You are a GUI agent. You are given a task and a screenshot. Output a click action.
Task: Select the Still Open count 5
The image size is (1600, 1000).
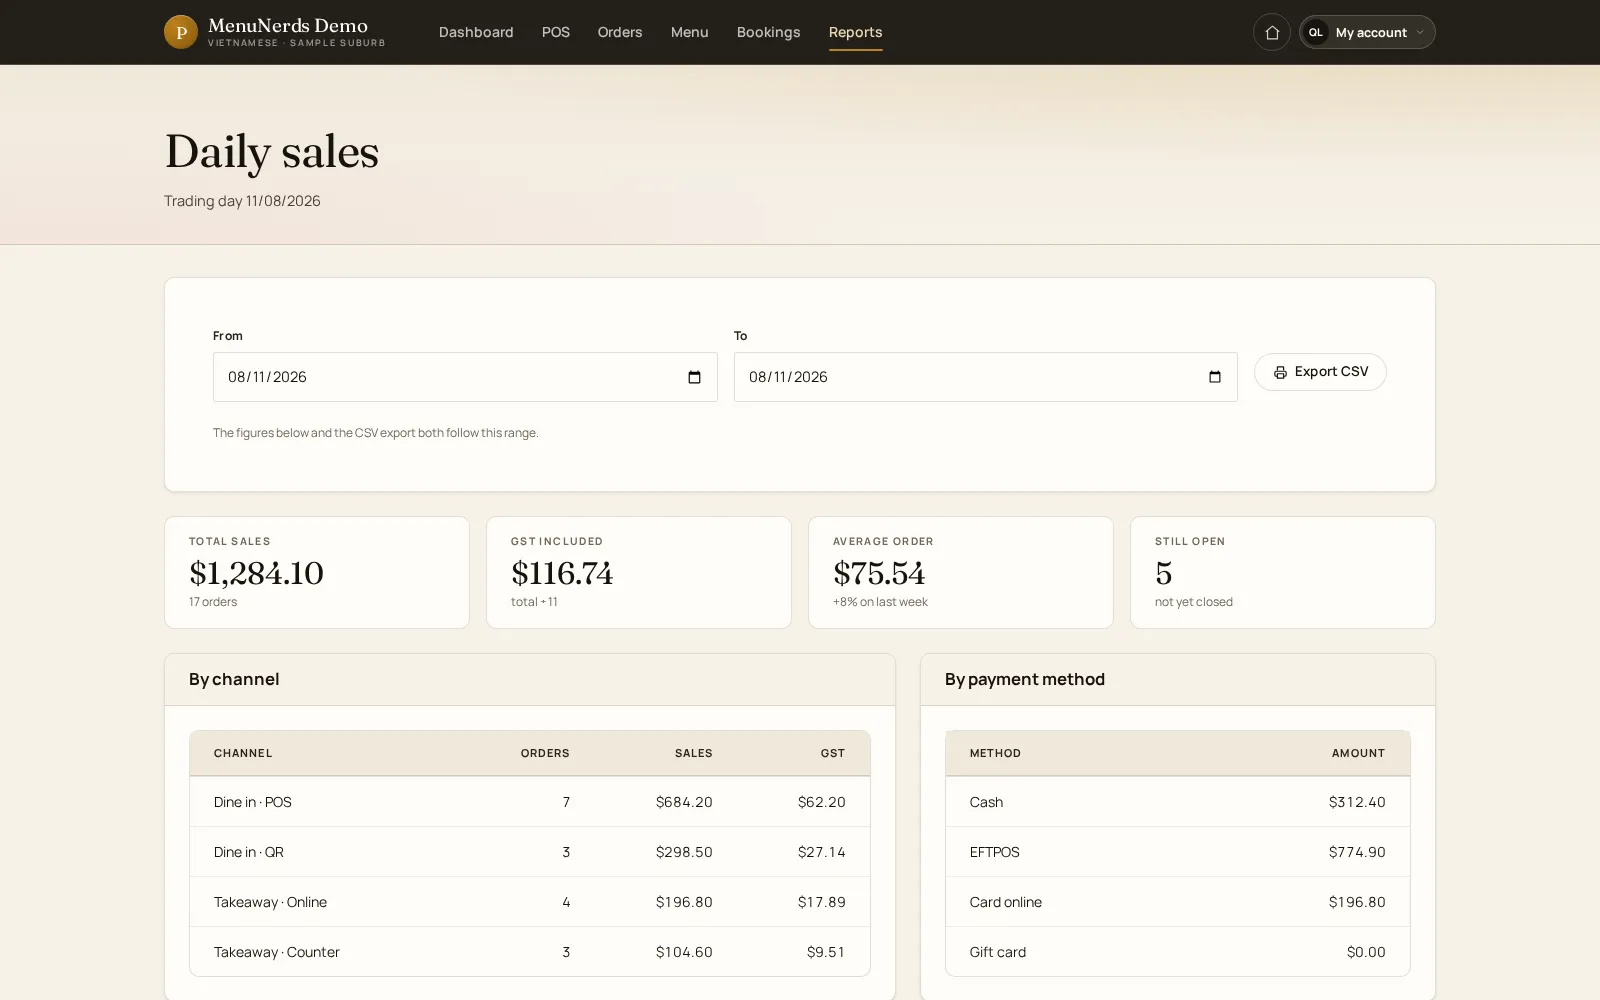[x=1163, y=573]
